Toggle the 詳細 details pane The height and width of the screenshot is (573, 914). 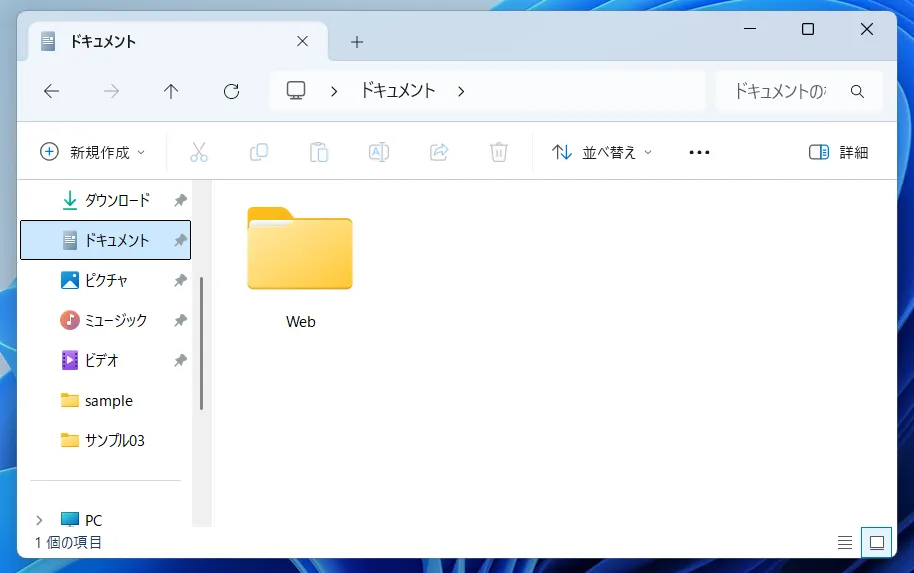(839, 152)
